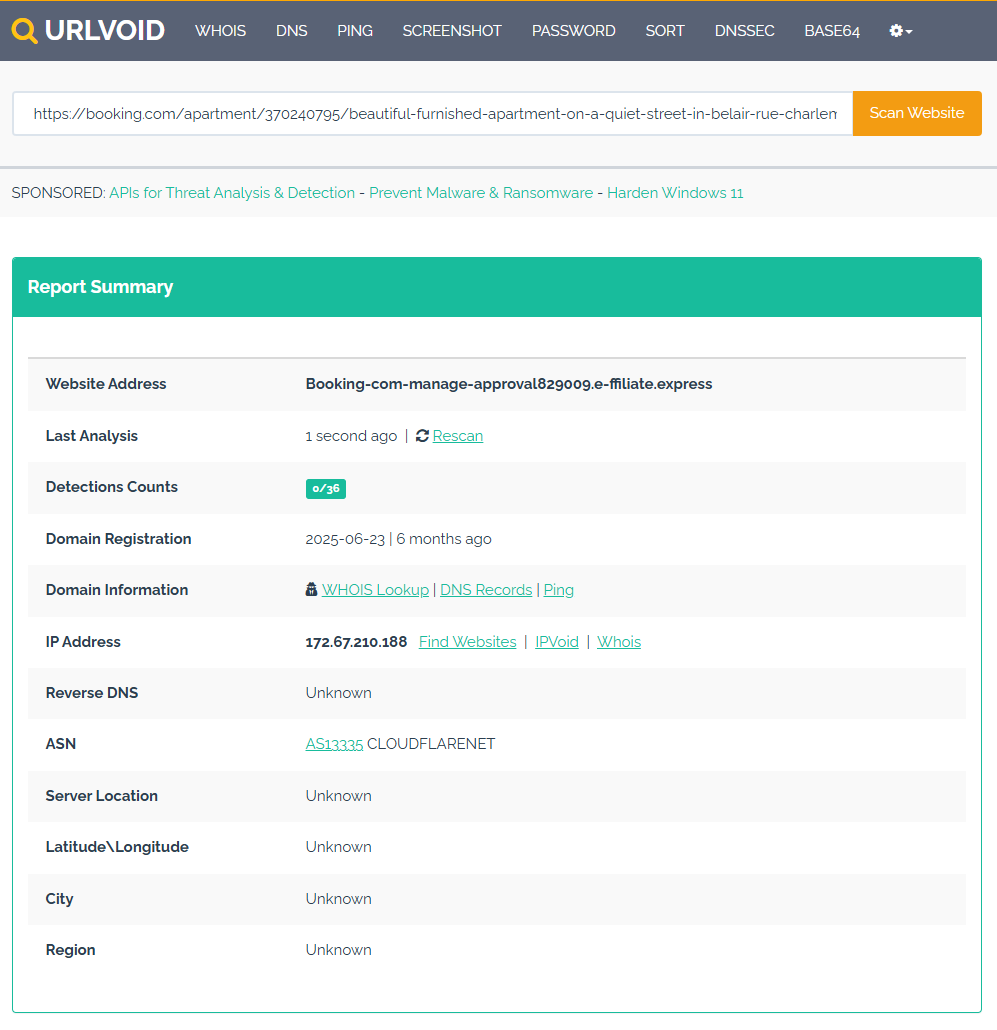Click the Find Websites link

467,641
